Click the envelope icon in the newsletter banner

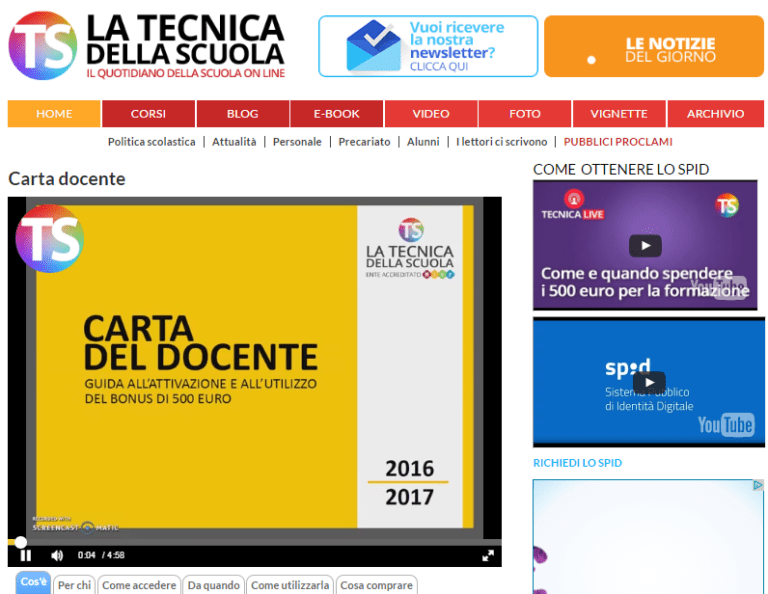tap(374, 46)
